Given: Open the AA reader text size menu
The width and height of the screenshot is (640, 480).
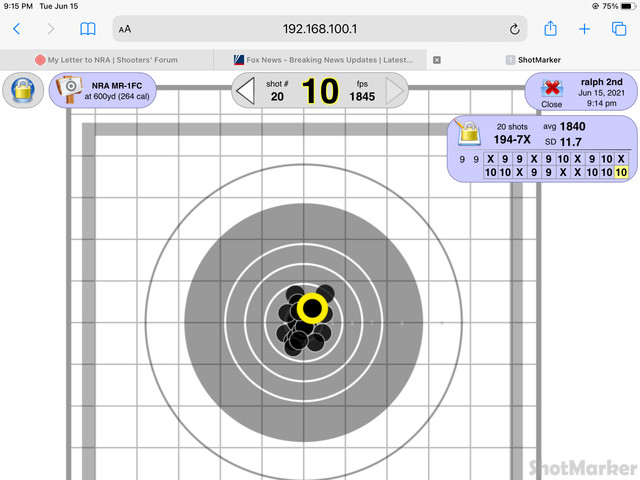Looking at the screenshot, I should pos(125,29).
